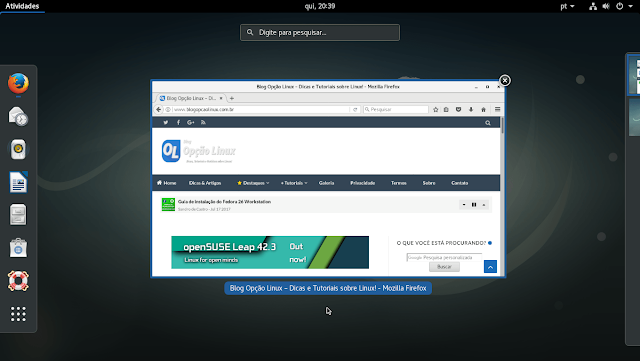This screenshot has height=361, width=640.
Task: Click Atividades in the top bar
Action: point(22,6)
